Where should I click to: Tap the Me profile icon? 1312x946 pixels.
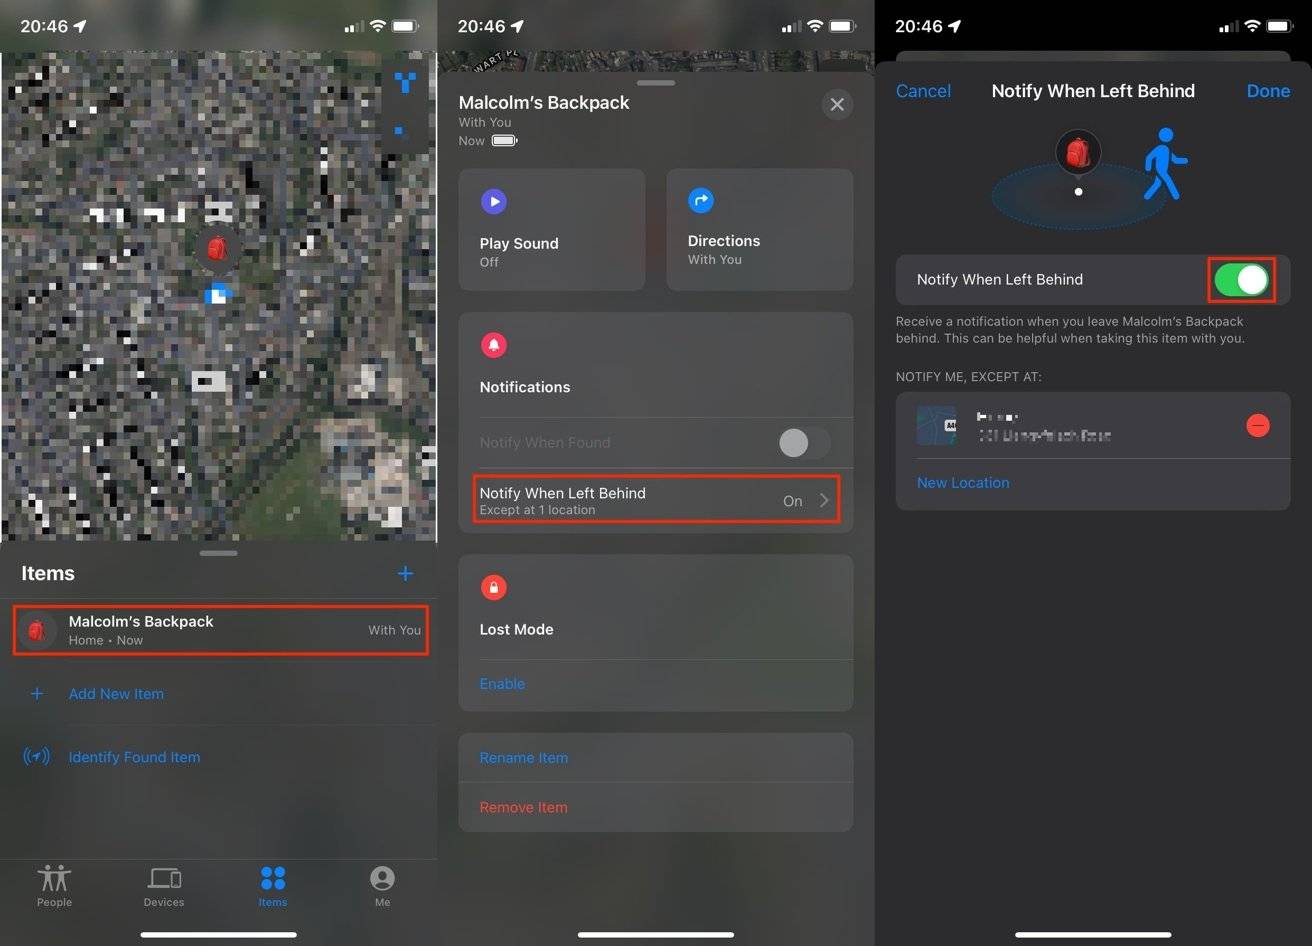[x=382, y=878]
